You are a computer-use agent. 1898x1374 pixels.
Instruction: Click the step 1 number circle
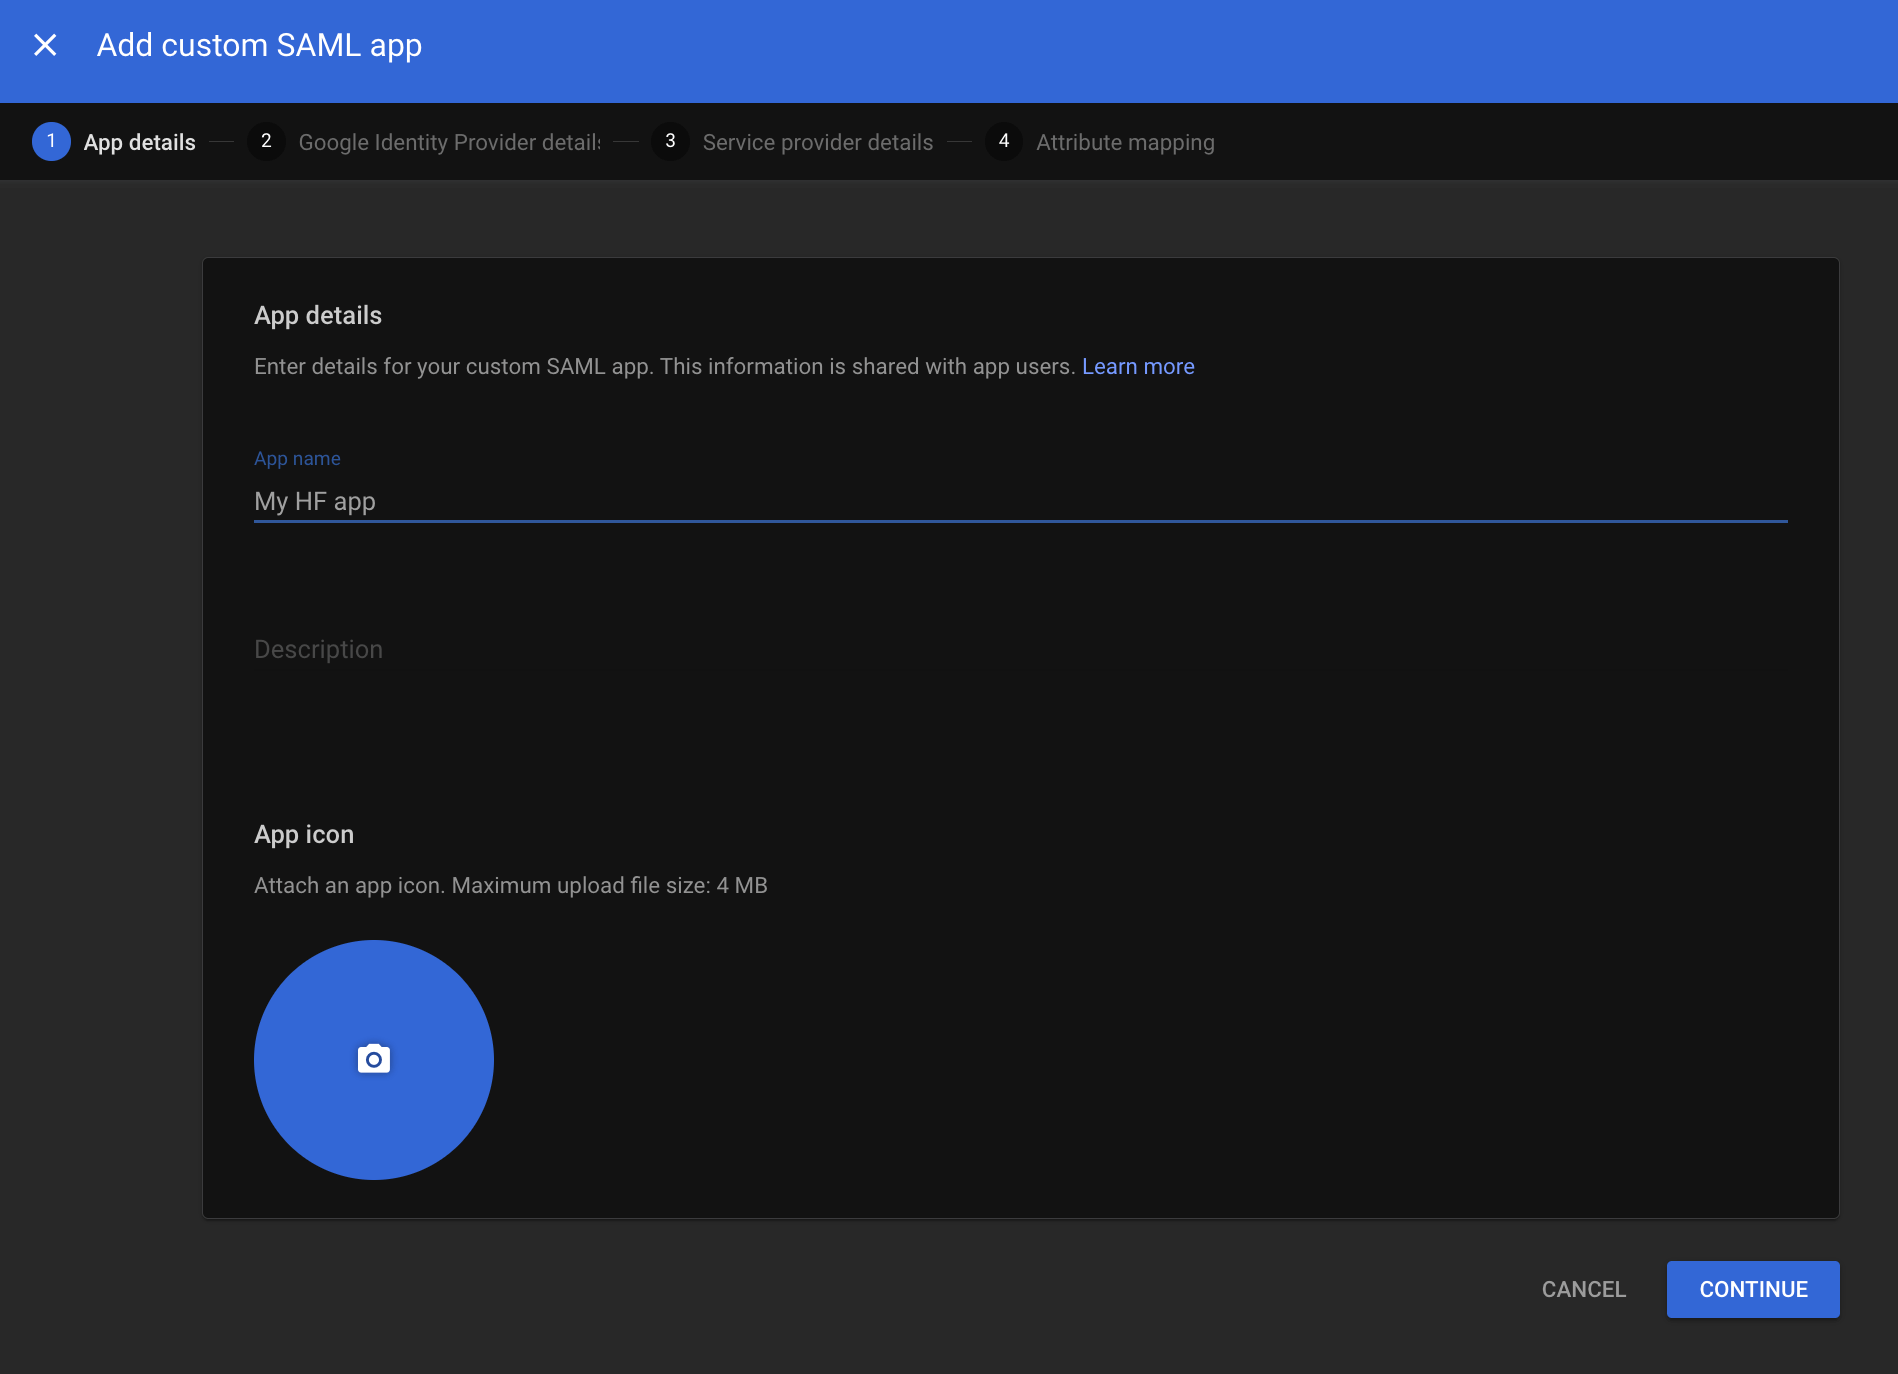[51, 142]
